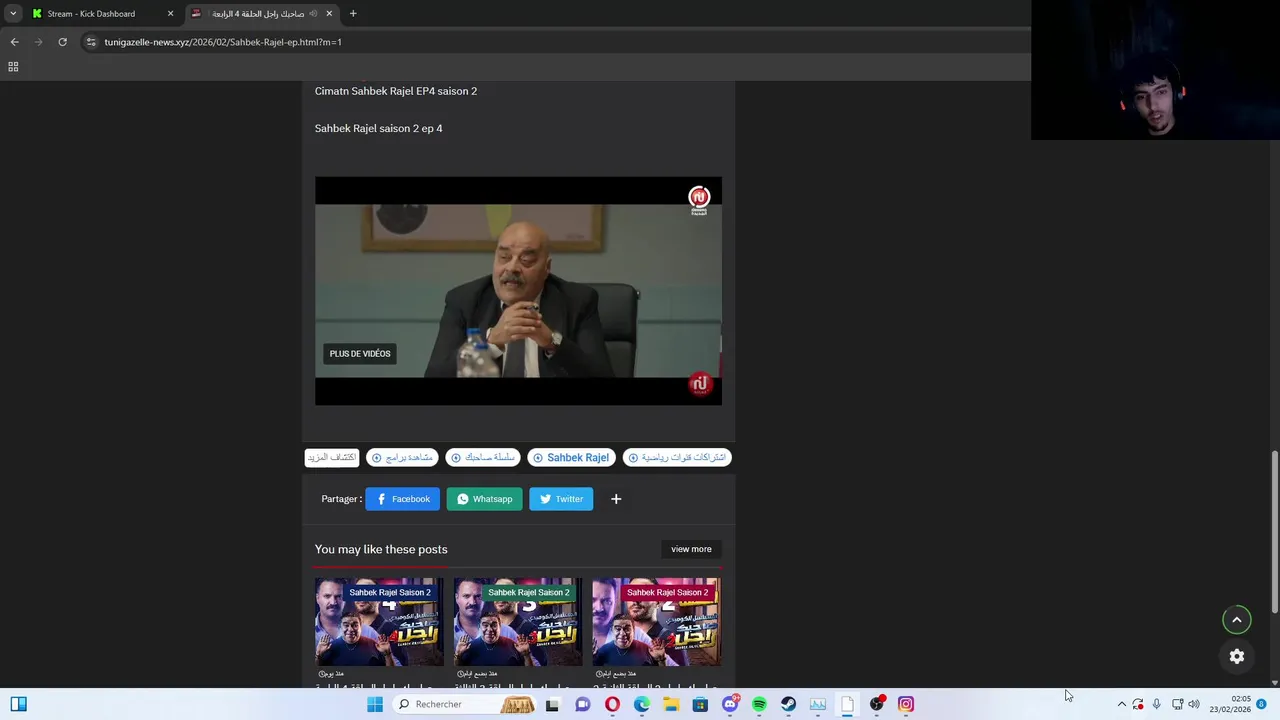Open the Windows Start menu
This screenshot has width=1280, height=720.
click(x=375, y=704)
